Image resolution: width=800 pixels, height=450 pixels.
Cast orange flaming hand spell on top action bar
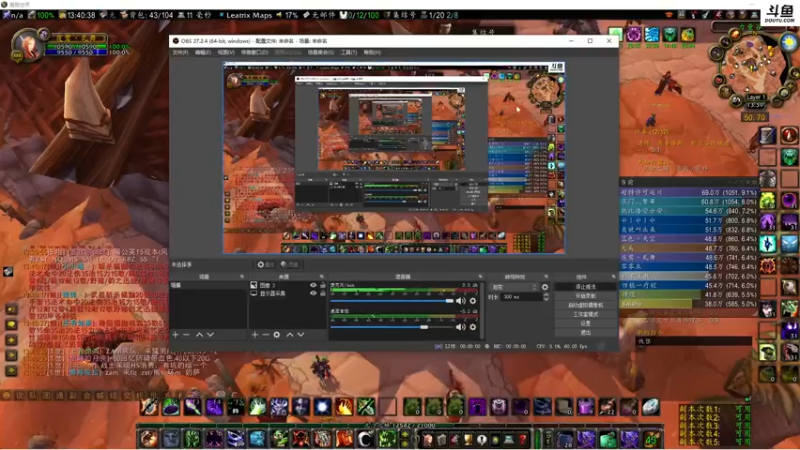[x=344, y=407]
